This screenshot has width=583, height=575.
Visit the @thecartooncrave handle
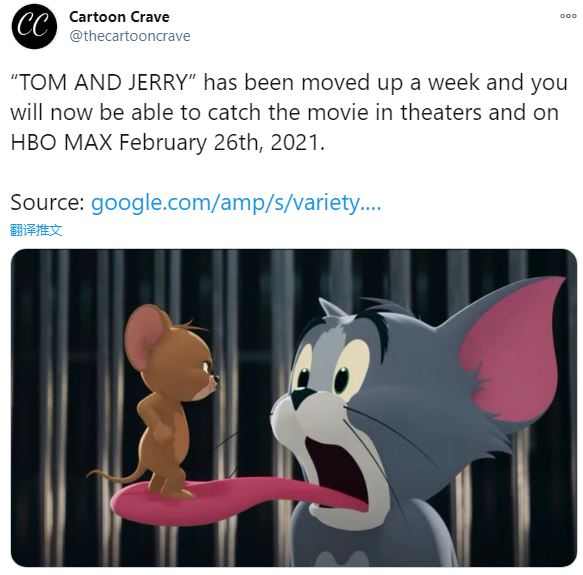[x=130, y=36]
